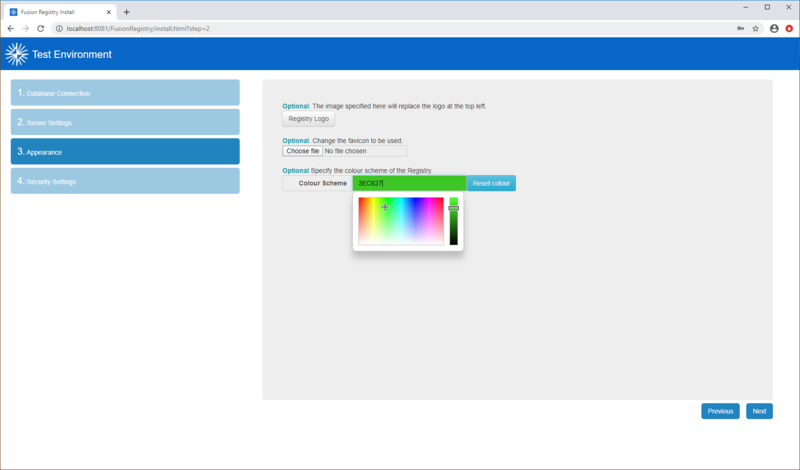Click the site information icon in address bar
800x470 pixels.
59,29
